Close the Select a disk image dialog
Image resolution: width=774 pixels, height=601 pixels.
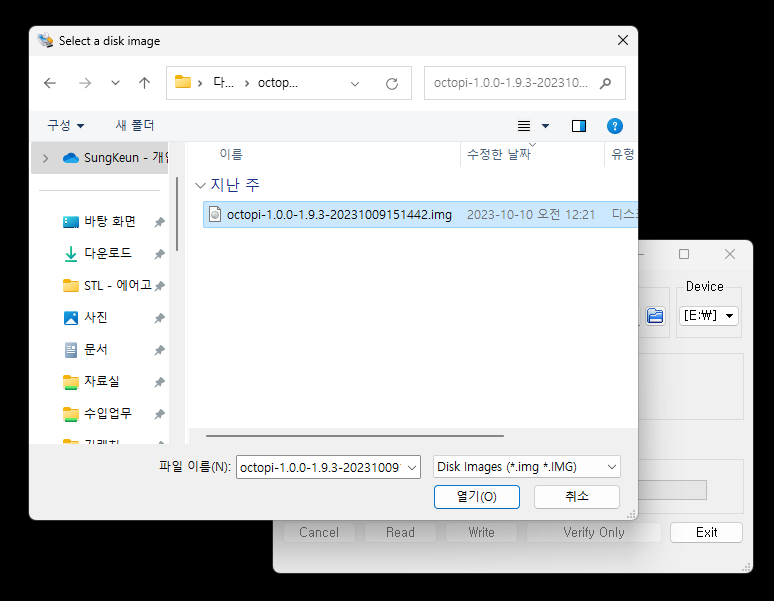[623, 40]
